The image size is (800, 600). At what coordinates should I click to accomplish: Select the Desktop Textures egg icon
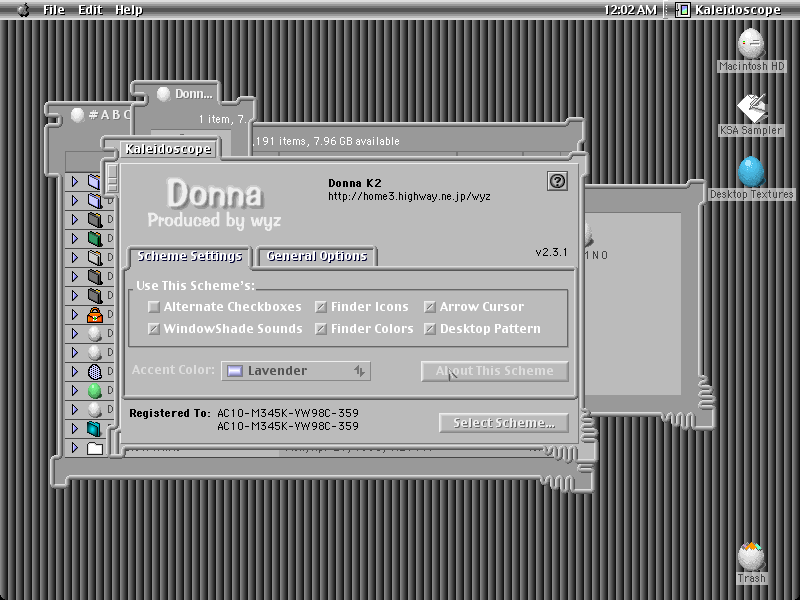(751, 171)
